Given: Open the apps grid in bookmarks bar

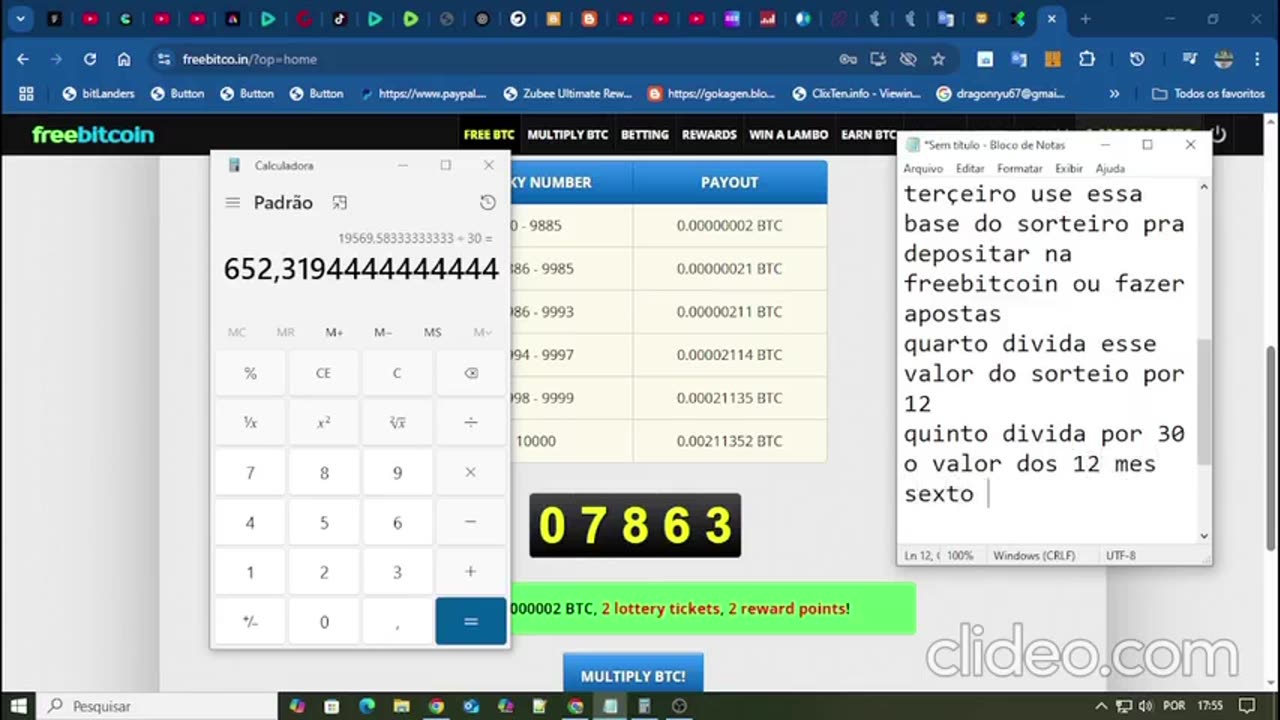Looking at the screenshot, I should [26, 93].
